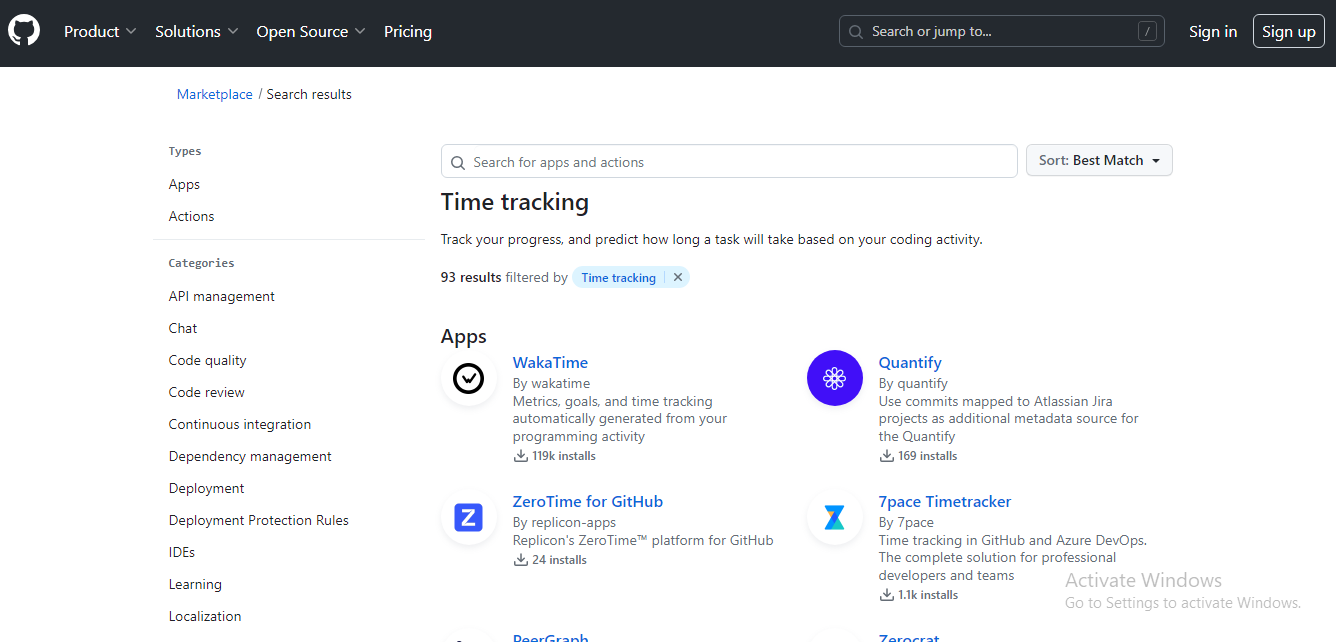This screenshot has height=642, width=1336.
Task: Select the IDEs category
Action: [182, 552]
